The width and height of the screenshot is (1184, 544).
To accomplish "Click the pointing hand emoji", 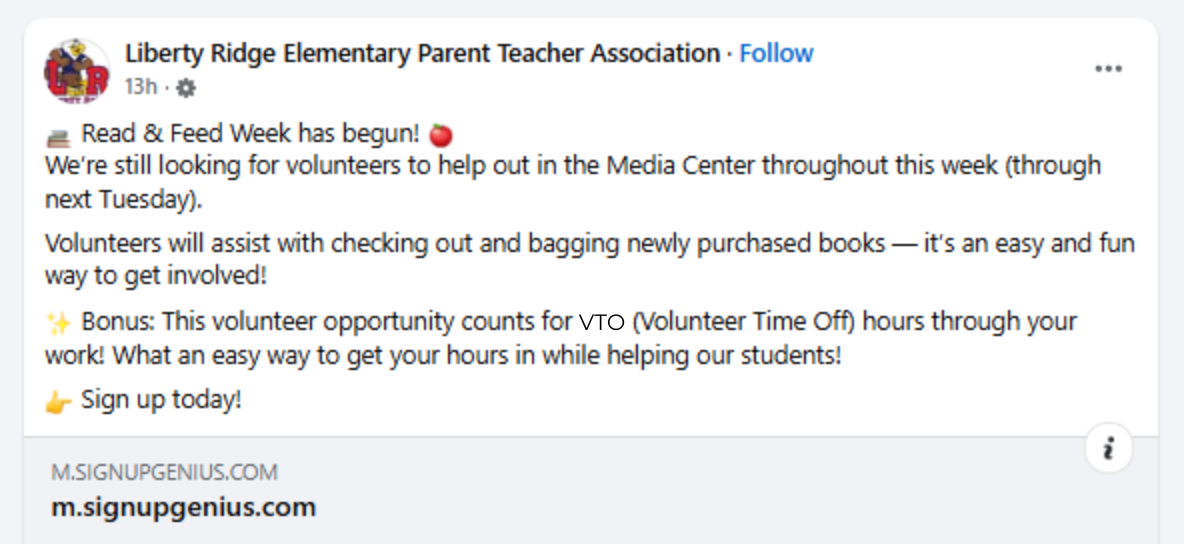I will (x=58, y=402).
